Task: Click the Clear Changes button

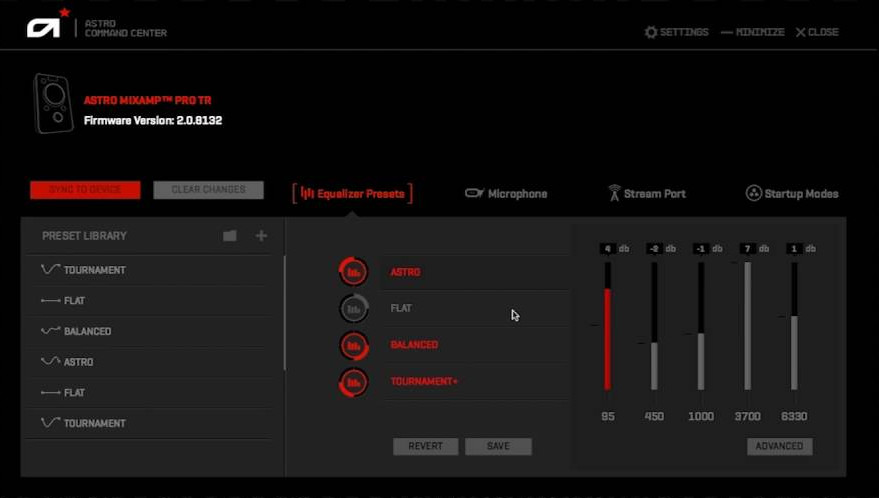Action: [209, 190]
